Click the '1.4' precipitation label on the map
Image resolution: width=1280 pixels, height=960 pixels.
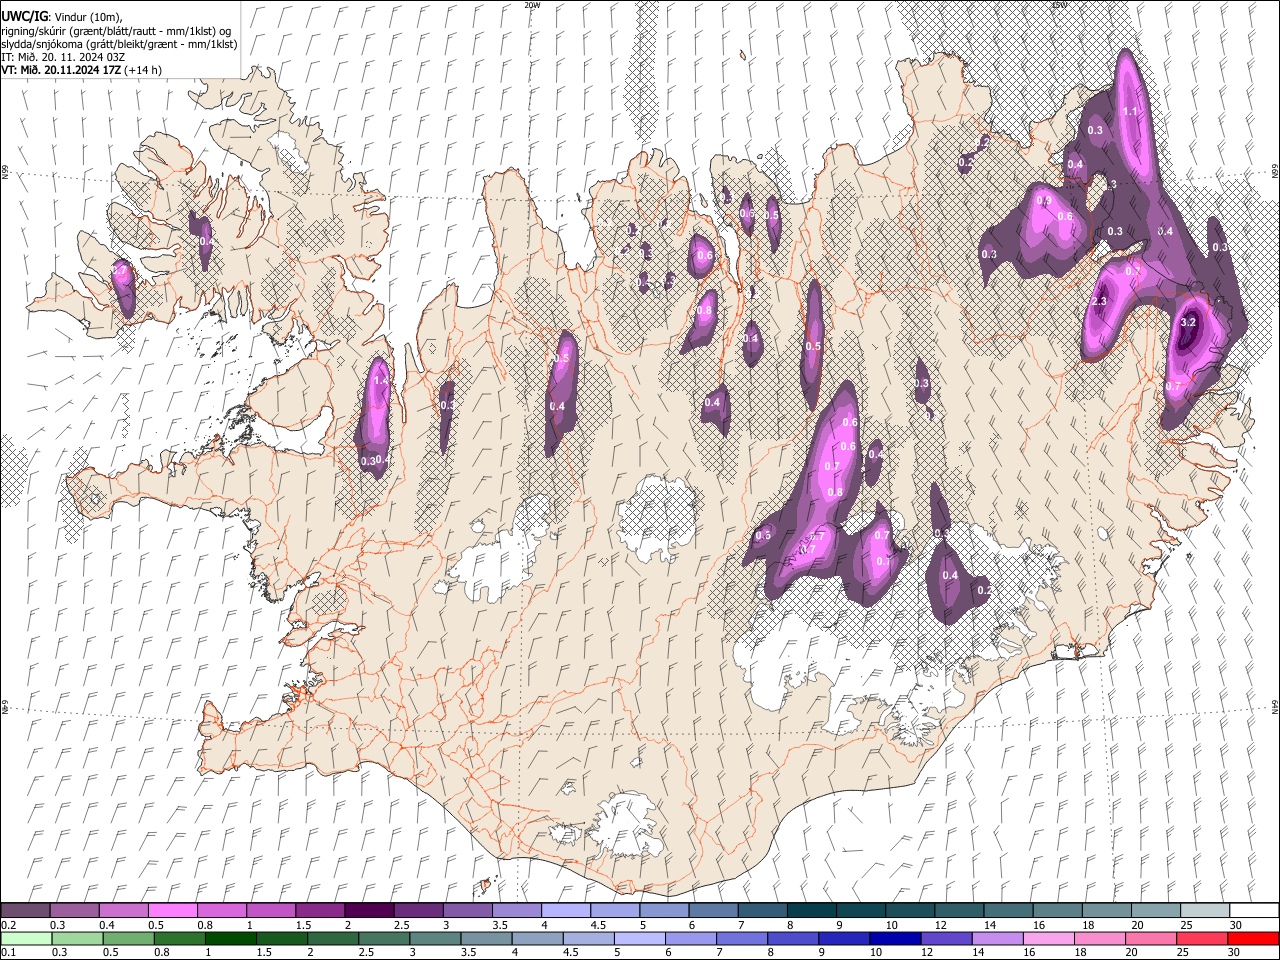(x=380, y=381)
